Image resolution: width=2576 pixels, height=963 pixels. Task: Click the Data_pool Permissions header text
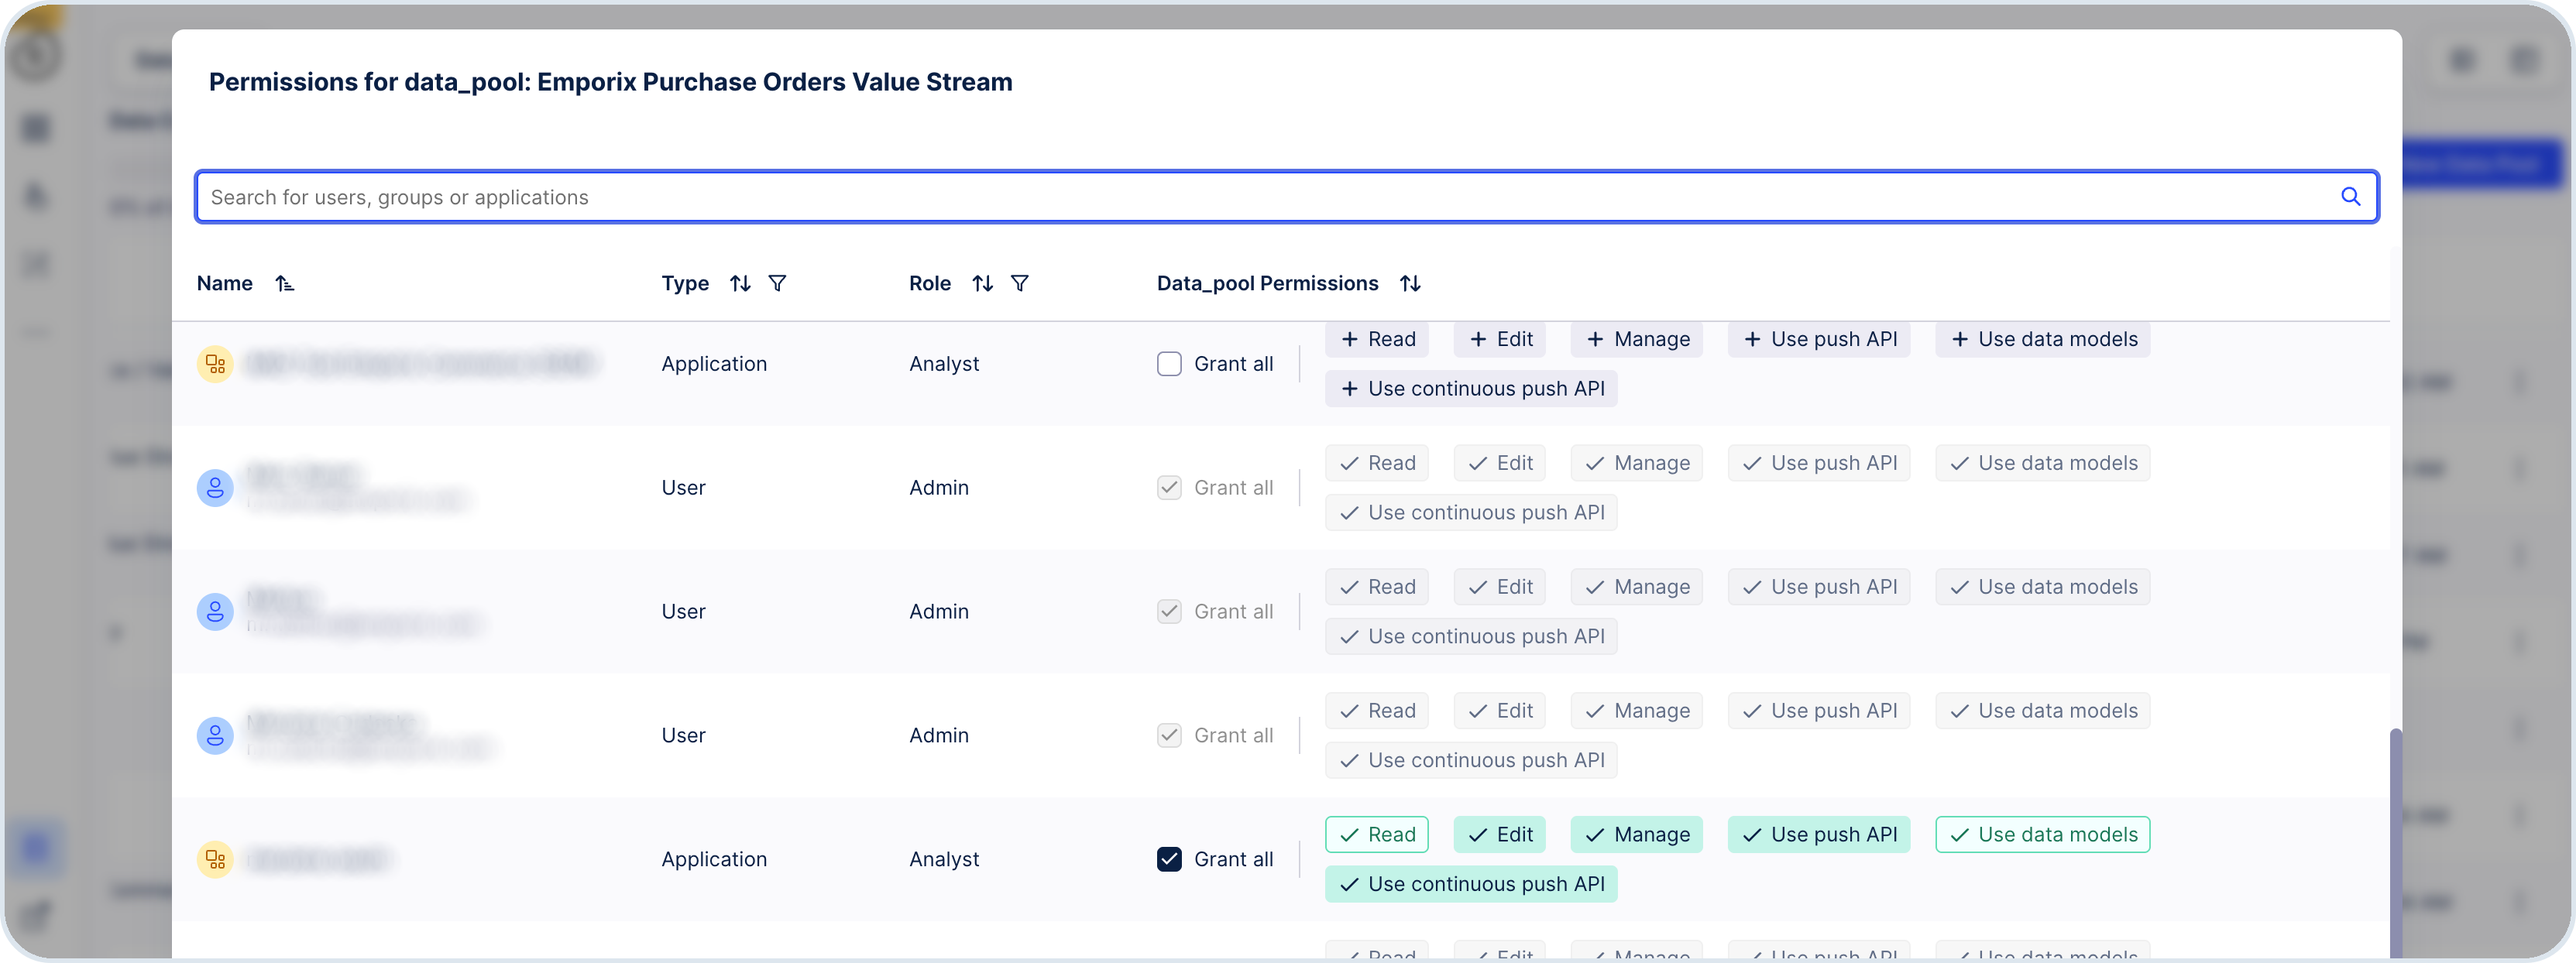[1267, 284]
